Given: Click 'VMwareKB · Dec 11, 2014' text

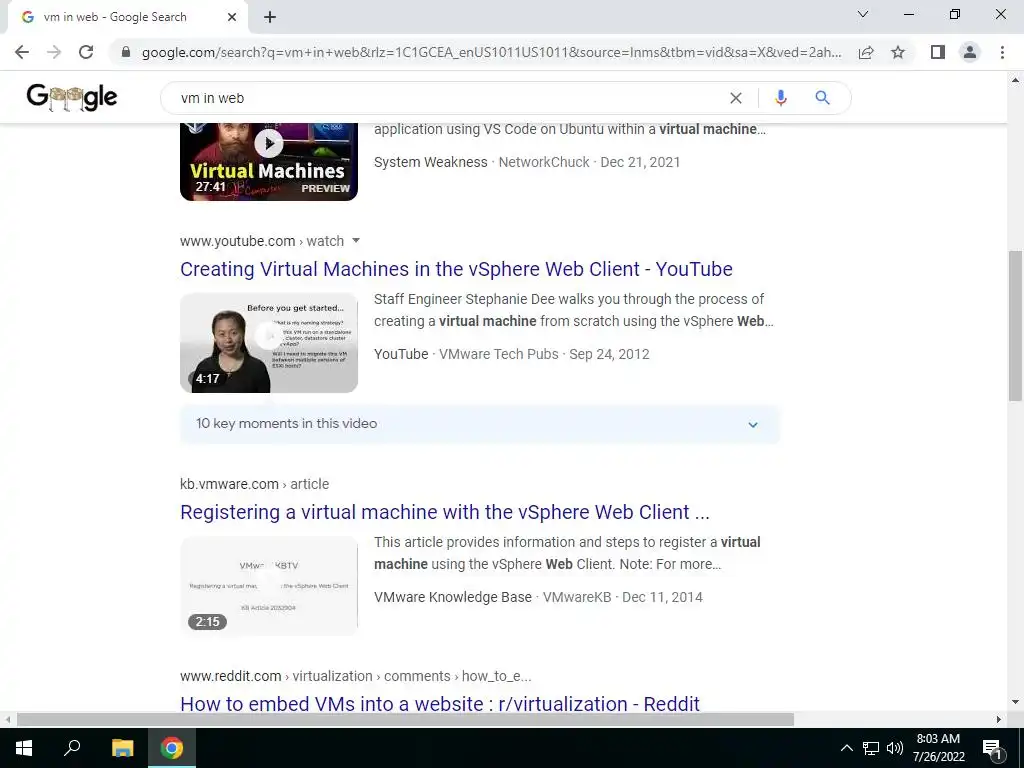Looking at the screenshot, I should [622, 597].
